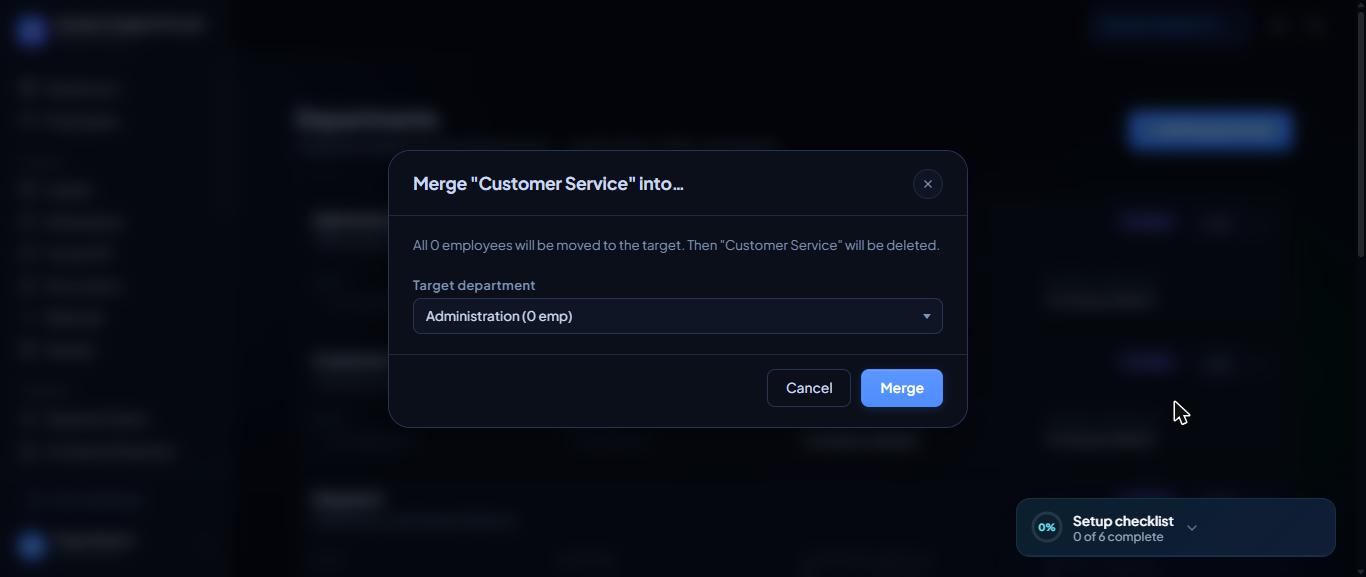This screenshot has width=1366, height=577.
Task: Open the Target department dropdown
Action: point(678,316)
